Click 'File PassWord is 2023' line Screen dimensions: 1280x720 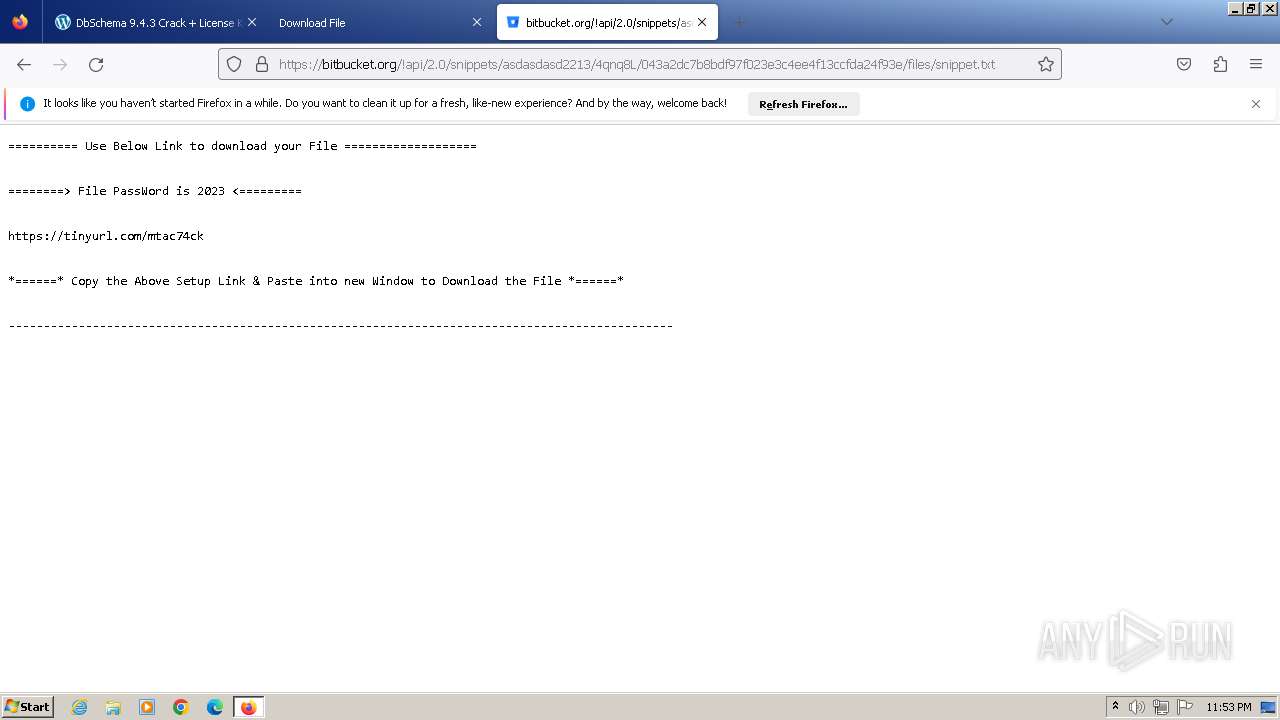154,191
